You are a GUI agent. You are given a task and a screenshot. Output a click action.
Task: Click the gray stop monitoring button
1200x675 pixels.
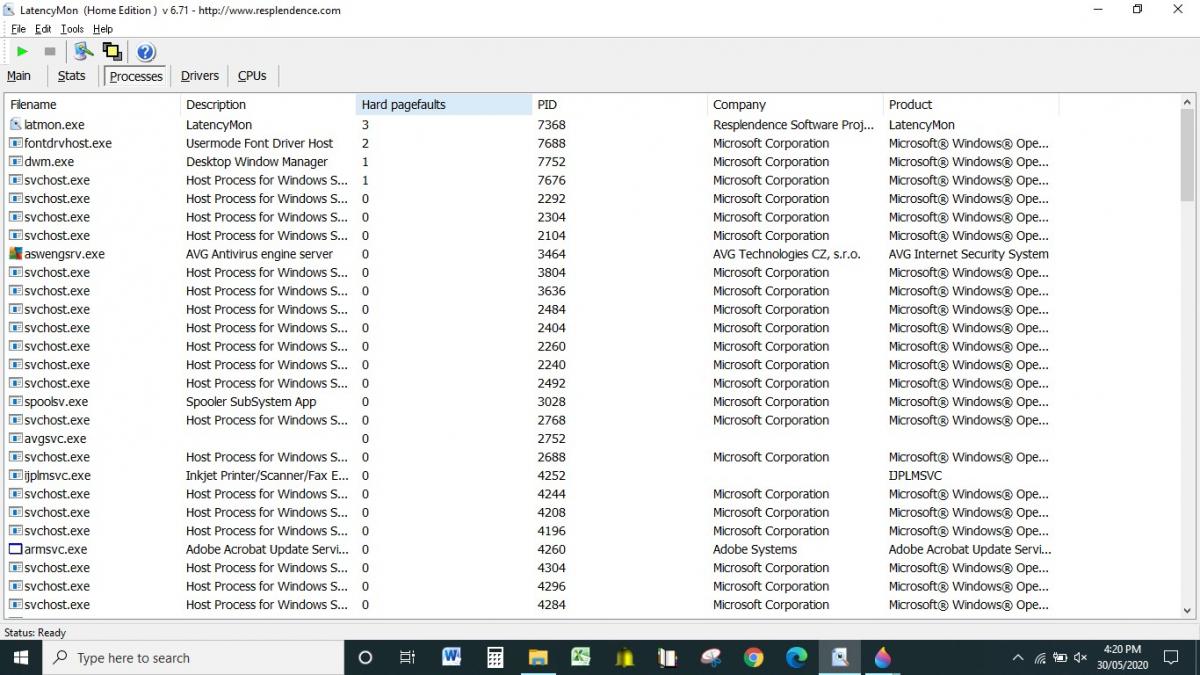click(50, 51)
